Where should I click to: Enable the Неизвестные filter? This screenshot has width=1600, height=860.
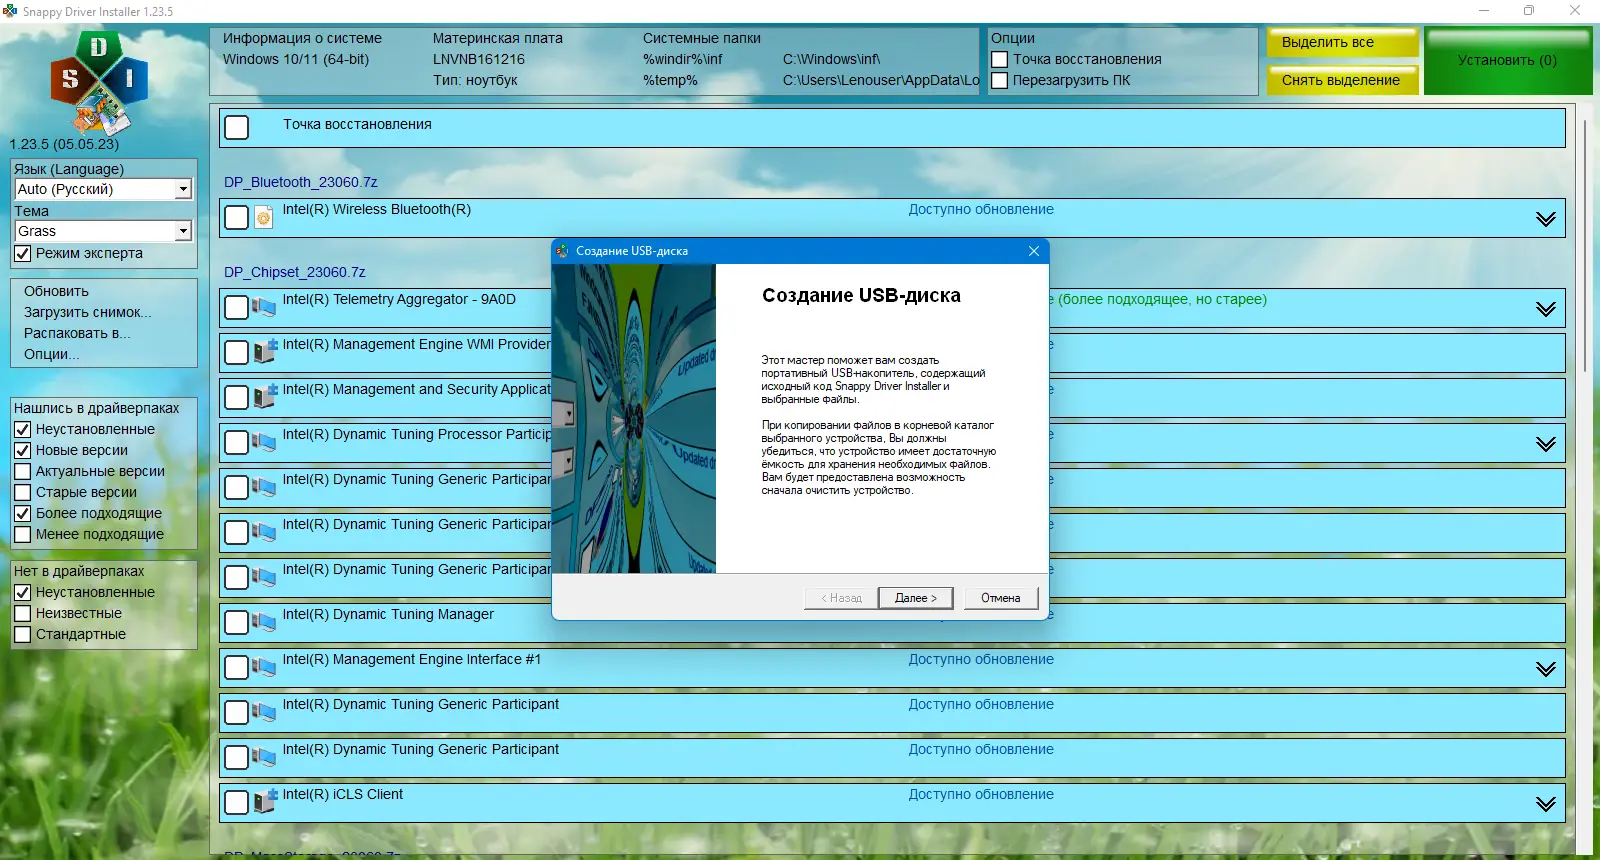22,614
